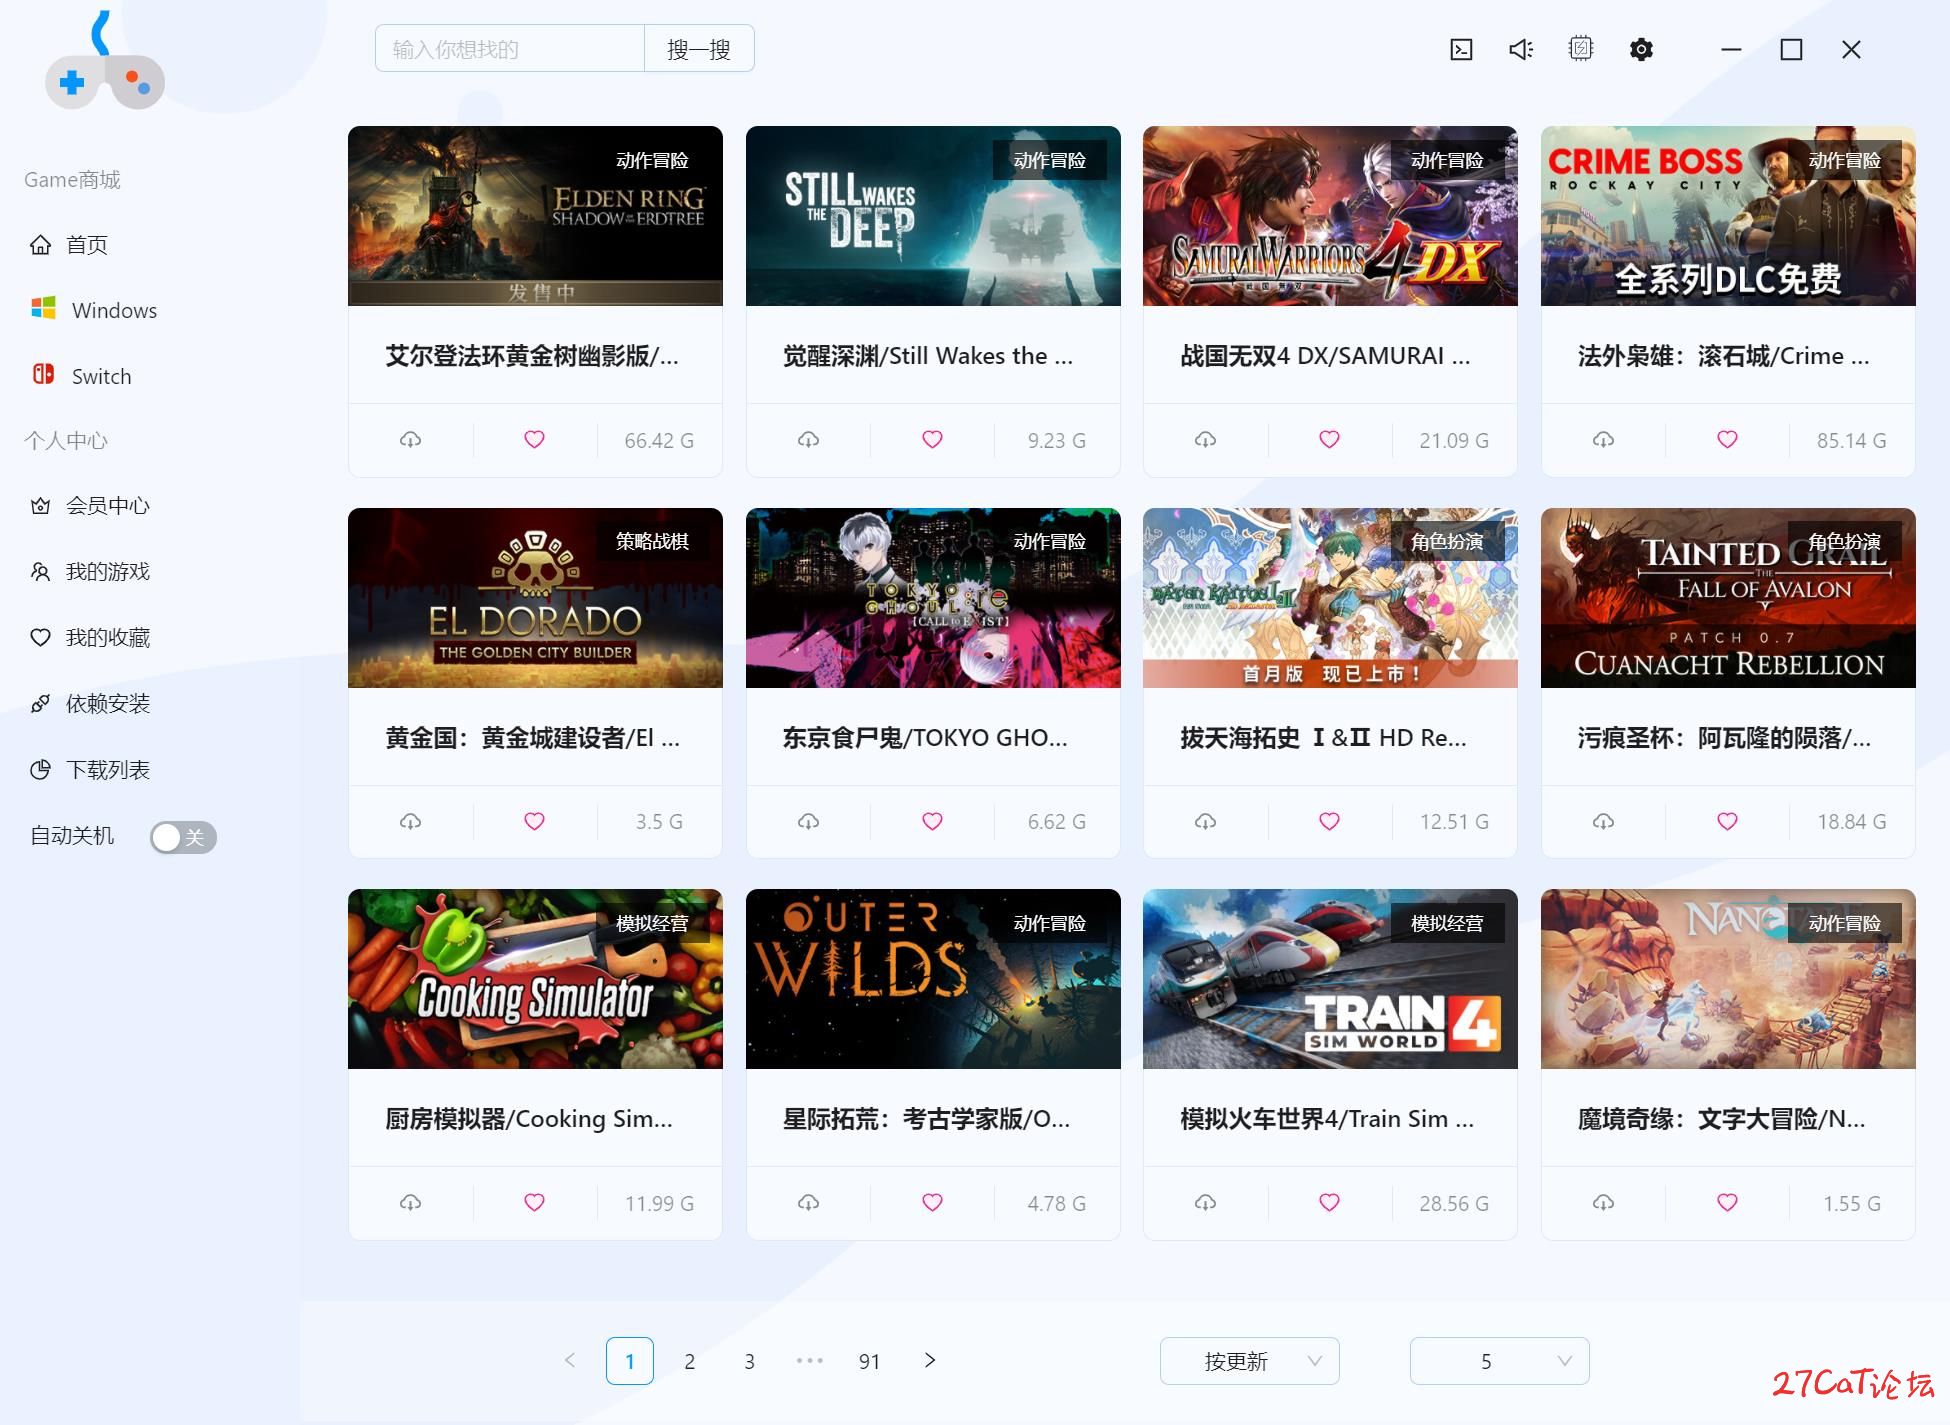The width and height of the screenshot is (1950, 1425).
Task: Download El Dorado game cloud icon
Action: [x=410, y=822]
